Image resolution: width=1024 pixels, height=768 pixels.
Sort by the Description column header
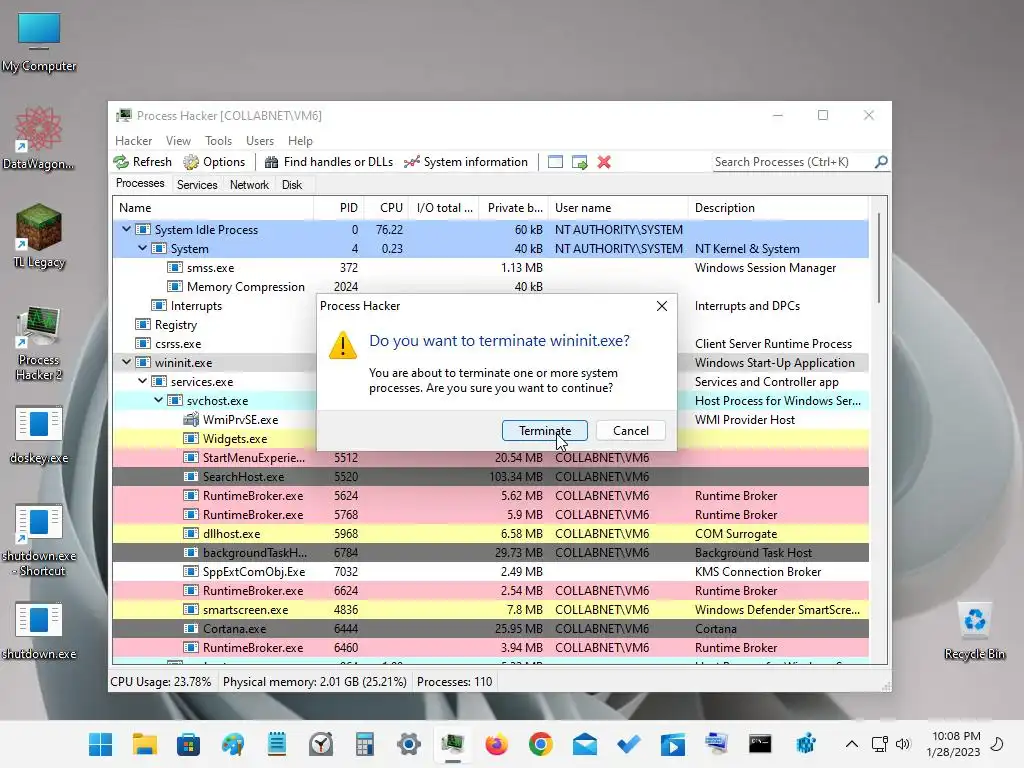(x=778, y=208)
